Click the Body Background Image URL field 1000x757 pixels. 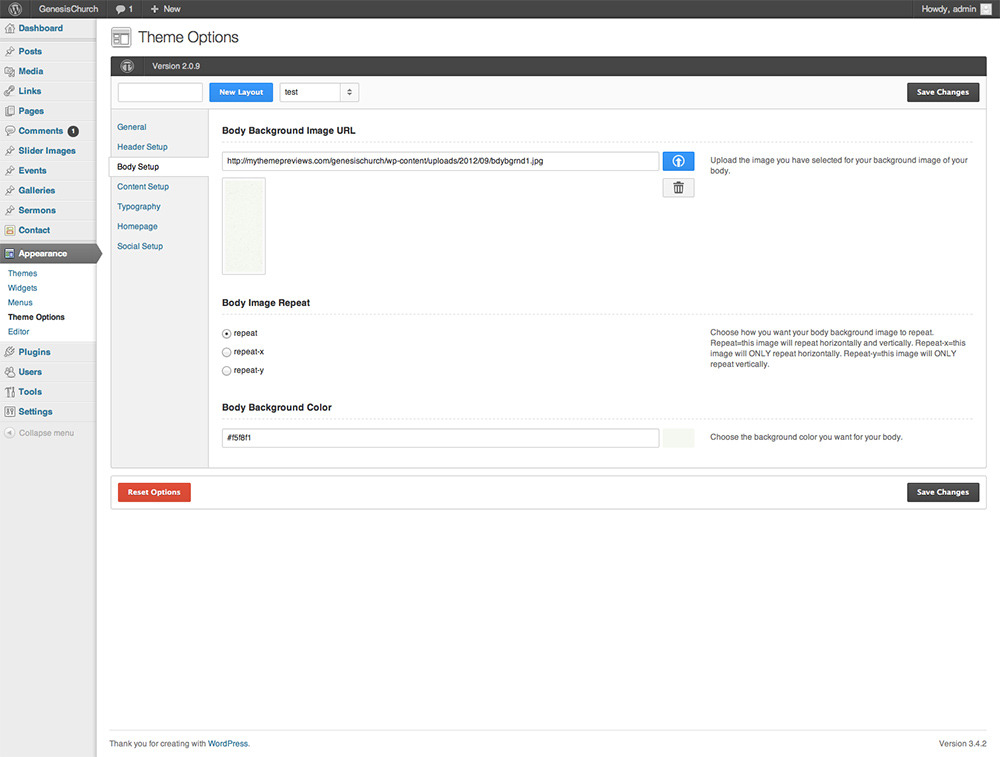tap(440, 161)
